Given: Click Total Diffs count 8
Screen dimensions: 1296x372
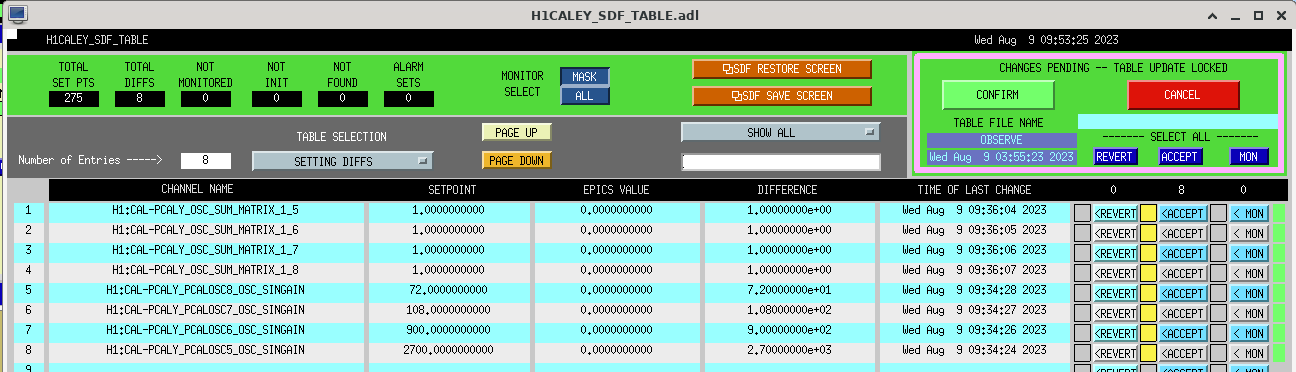Looking at the screenshot, I should 140,99.
